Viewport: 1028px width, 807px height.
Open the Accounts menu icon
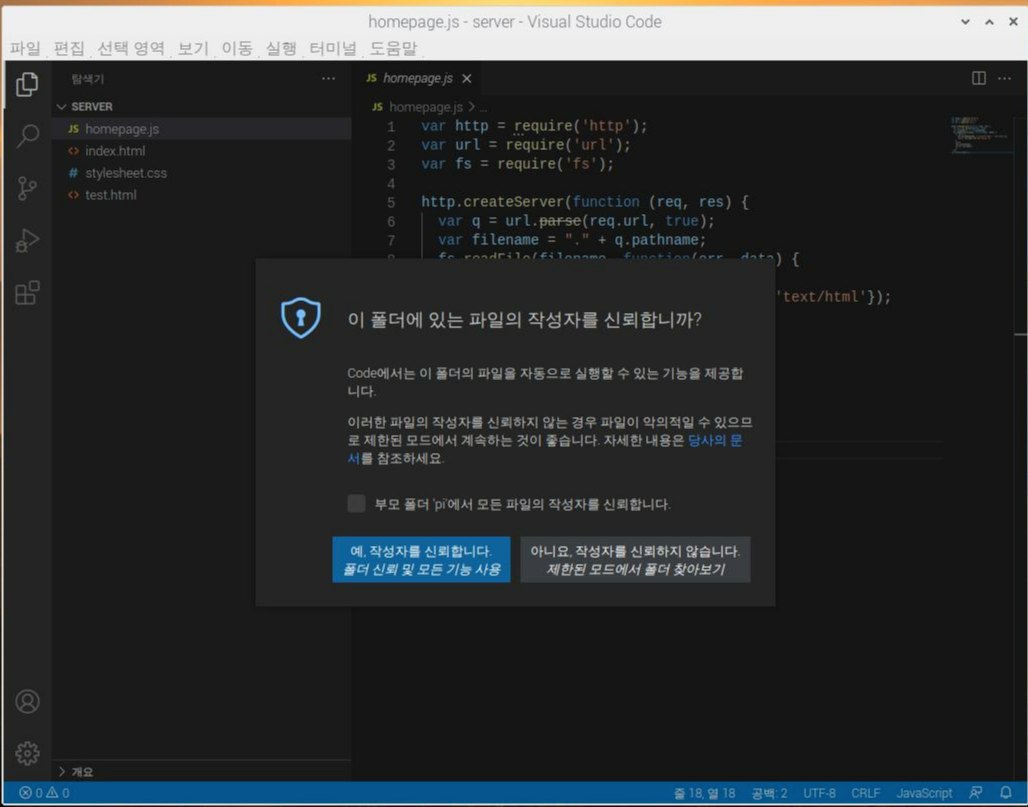point(27,701)
